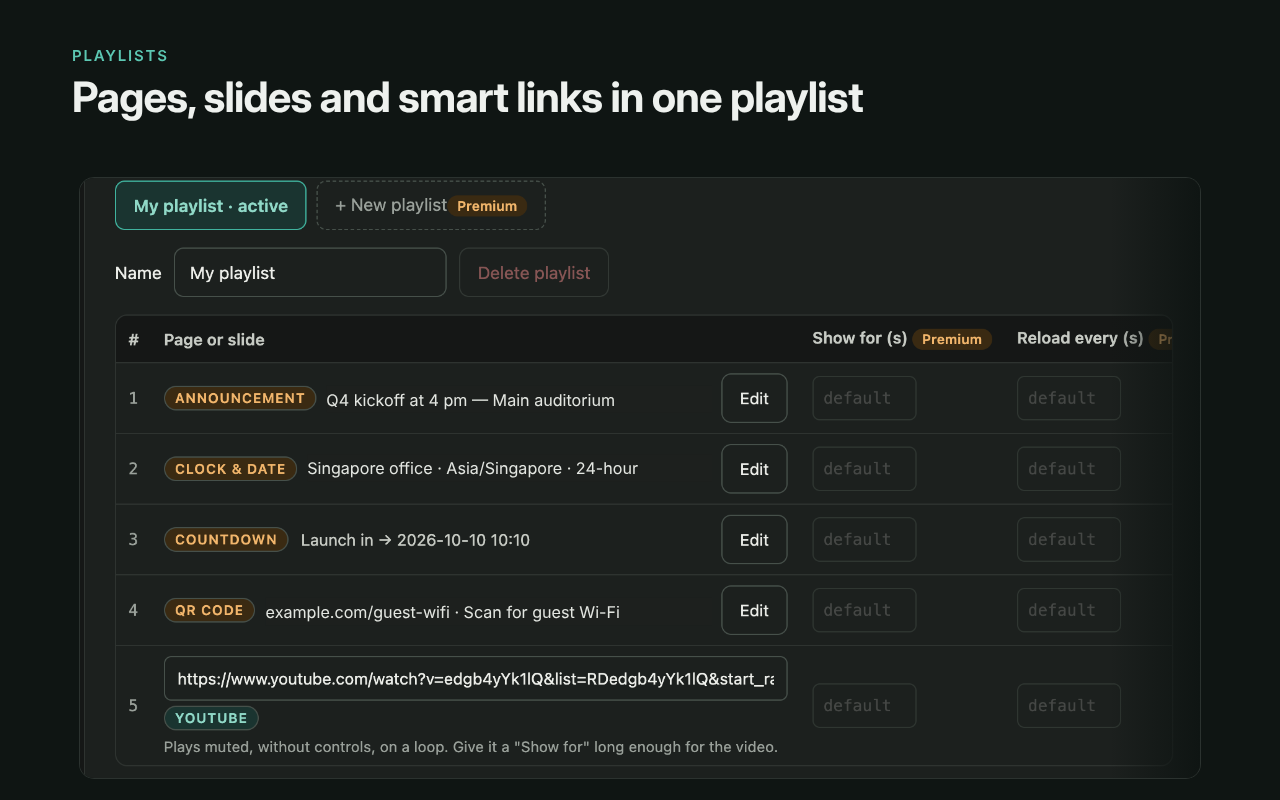Click the "Page or slide" column header
The height and width of the screenshot is (800, 1280).
point(214,340)
